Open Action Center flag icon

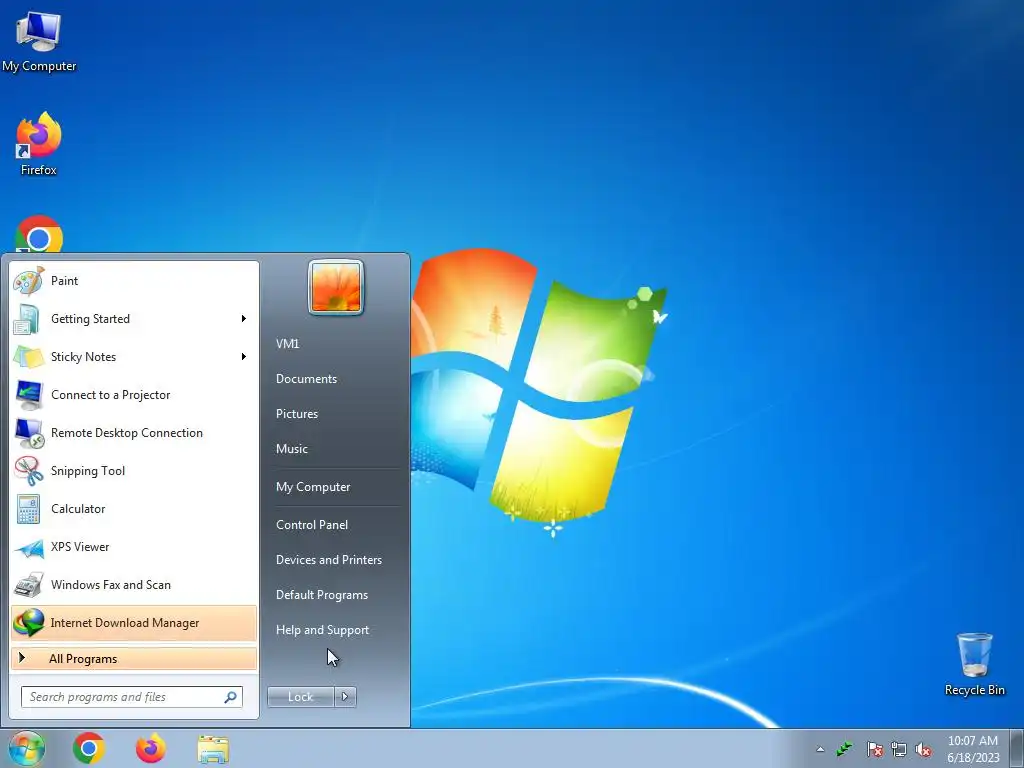874,749
